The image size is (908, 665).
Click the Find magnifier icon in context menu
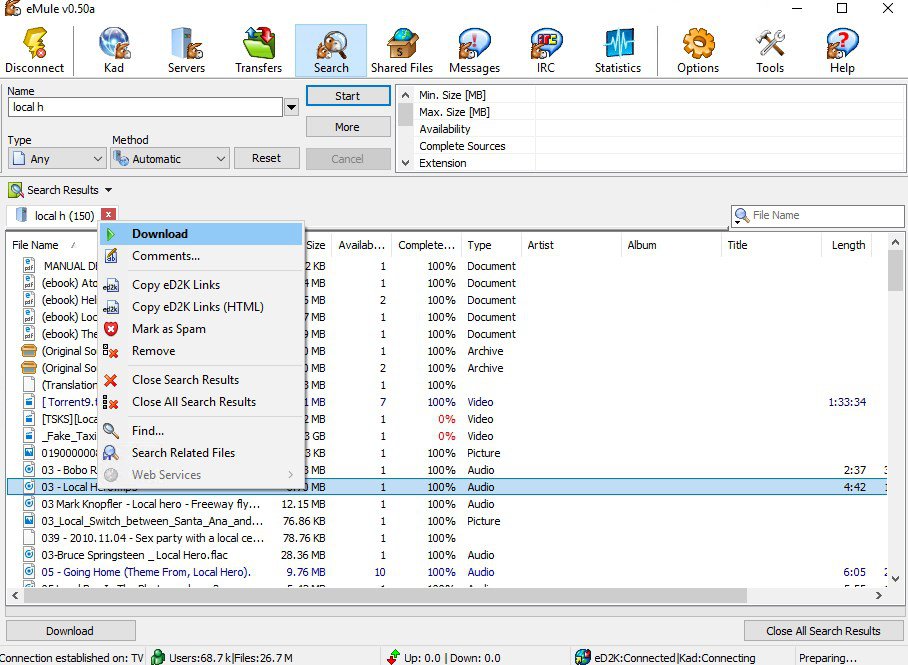coord(111,431)
